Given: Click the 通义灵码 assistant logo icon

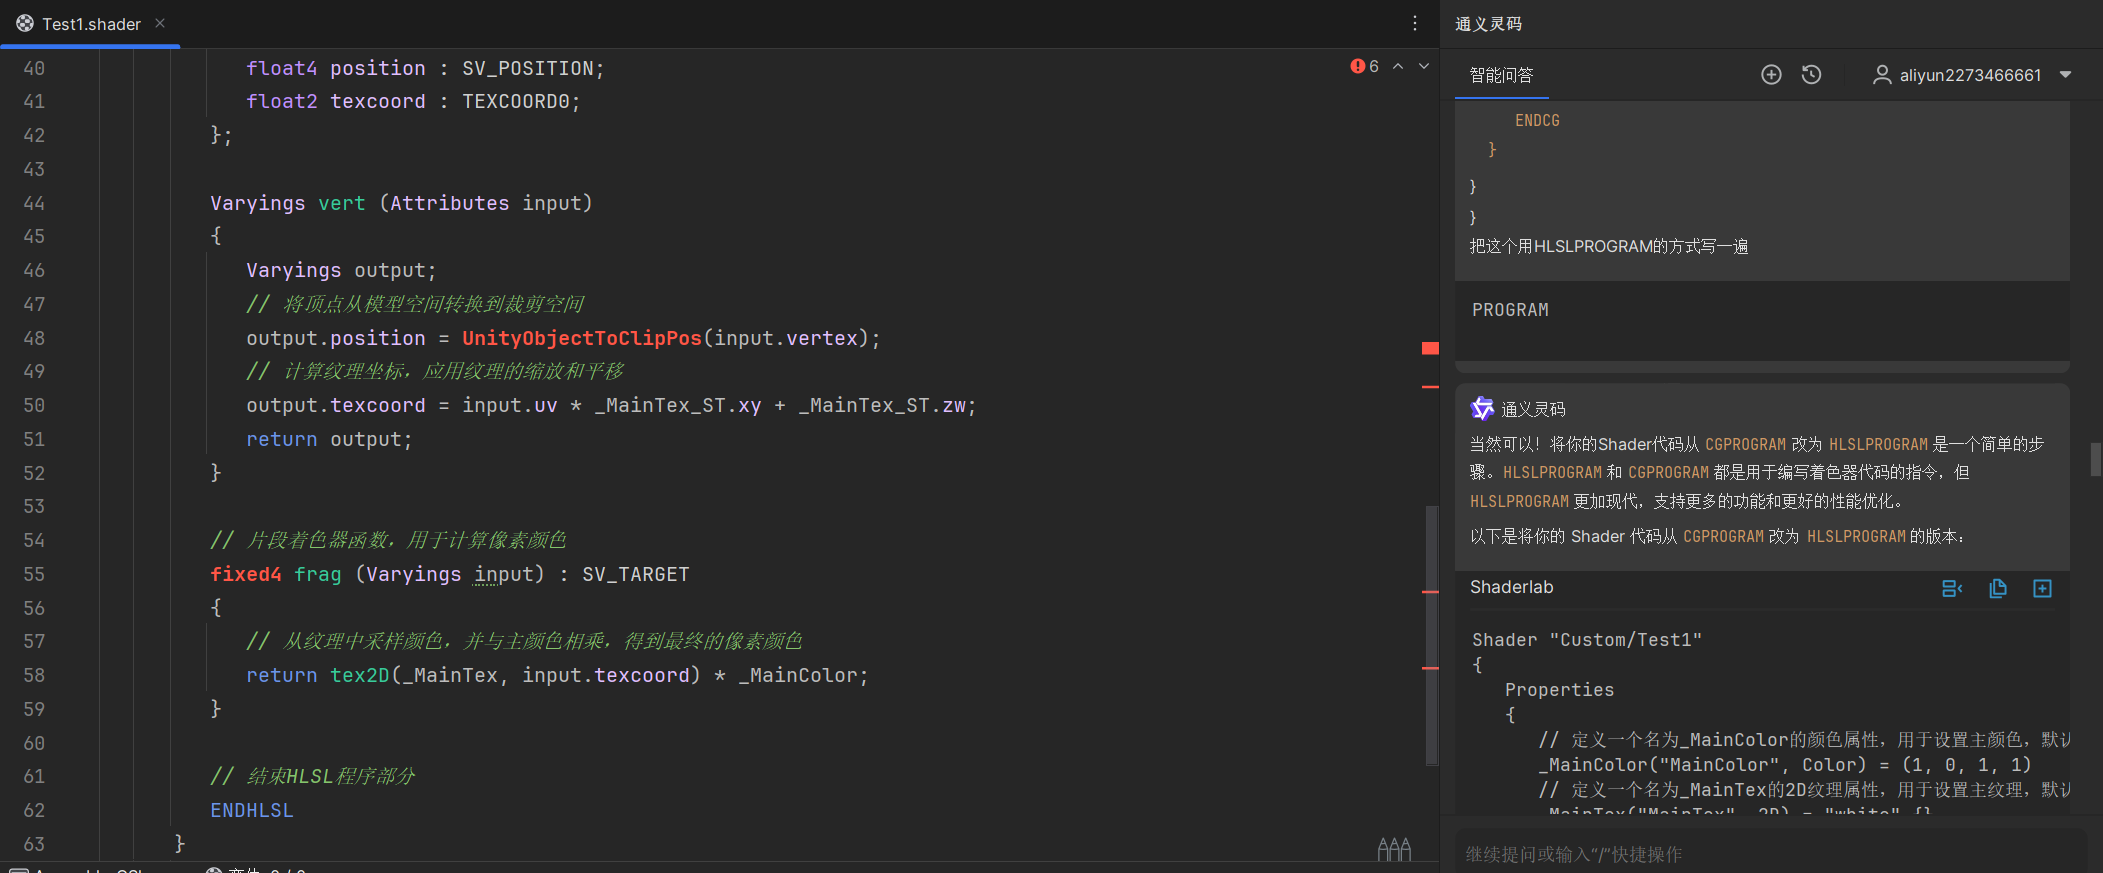Looking at the screenshot, I should click(1482, 408).
